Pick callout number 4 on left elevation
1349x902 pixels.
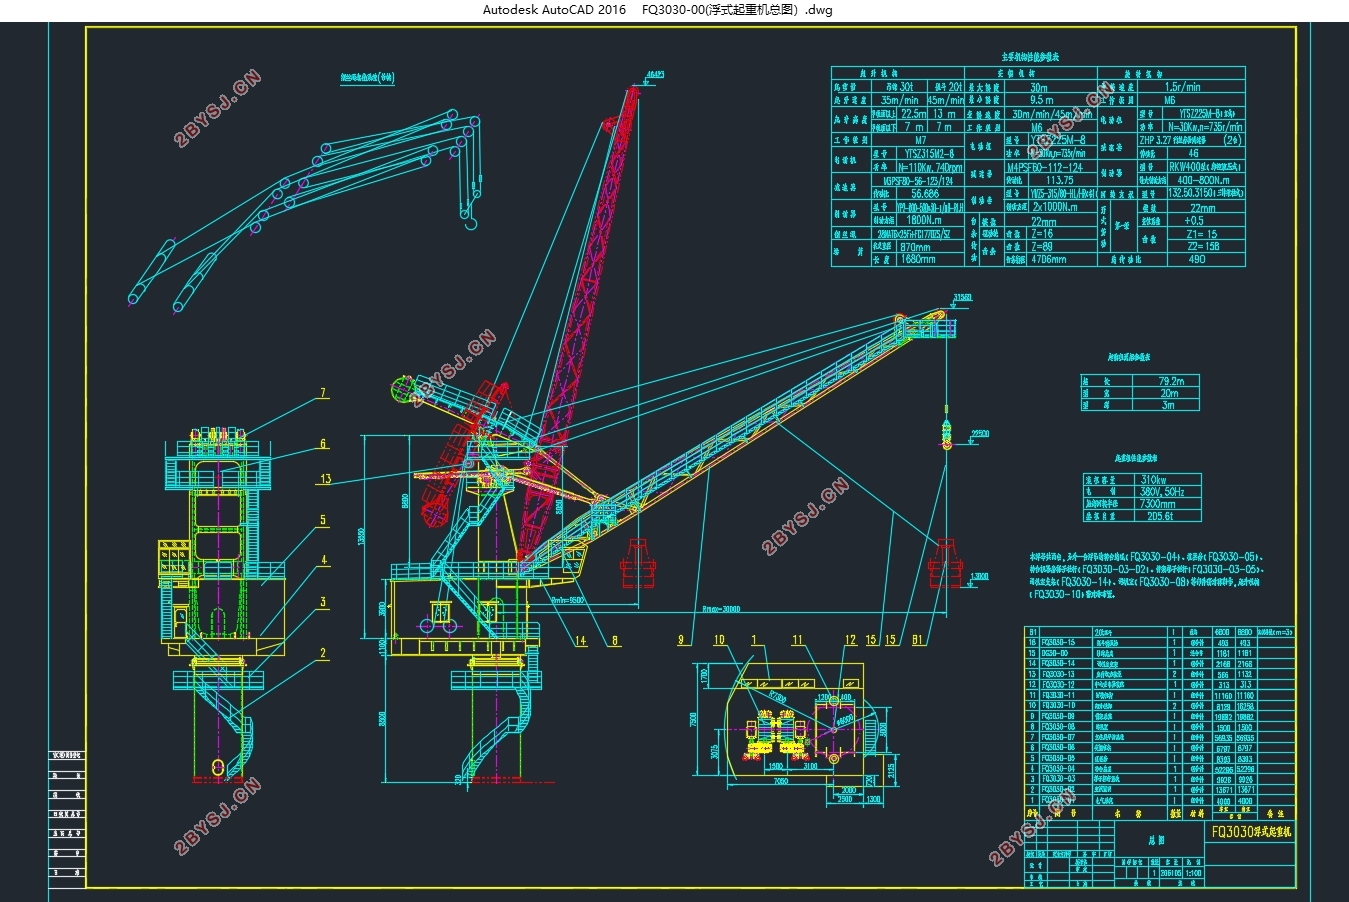(x=324, y=560)
